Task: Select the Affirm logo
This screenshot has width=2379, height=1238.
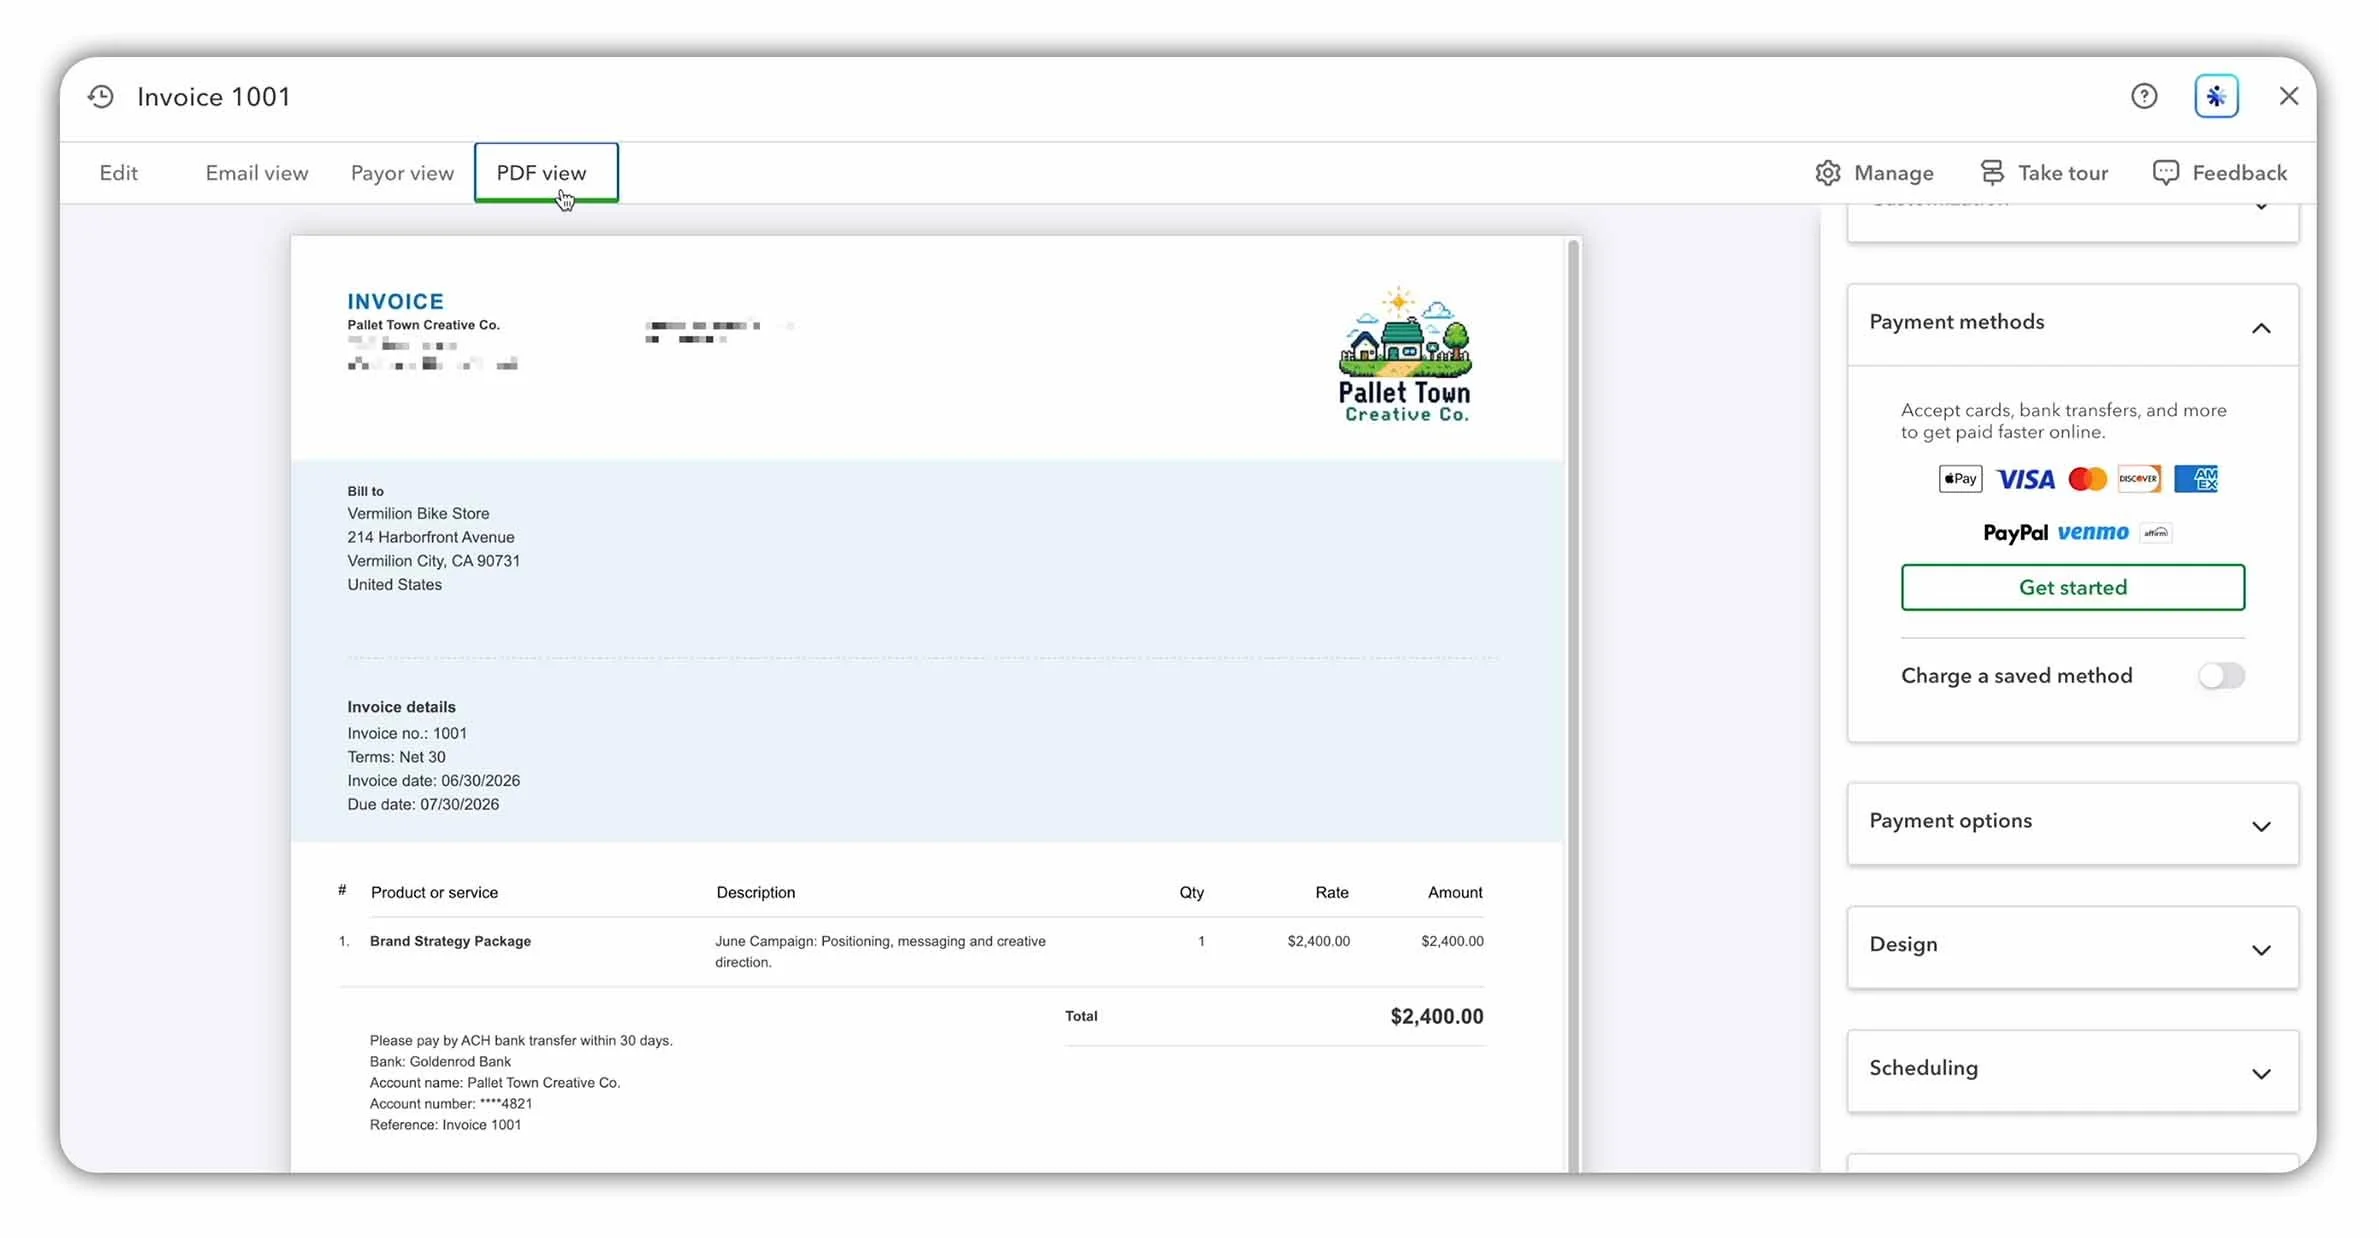Action: tap(2156, 533)
